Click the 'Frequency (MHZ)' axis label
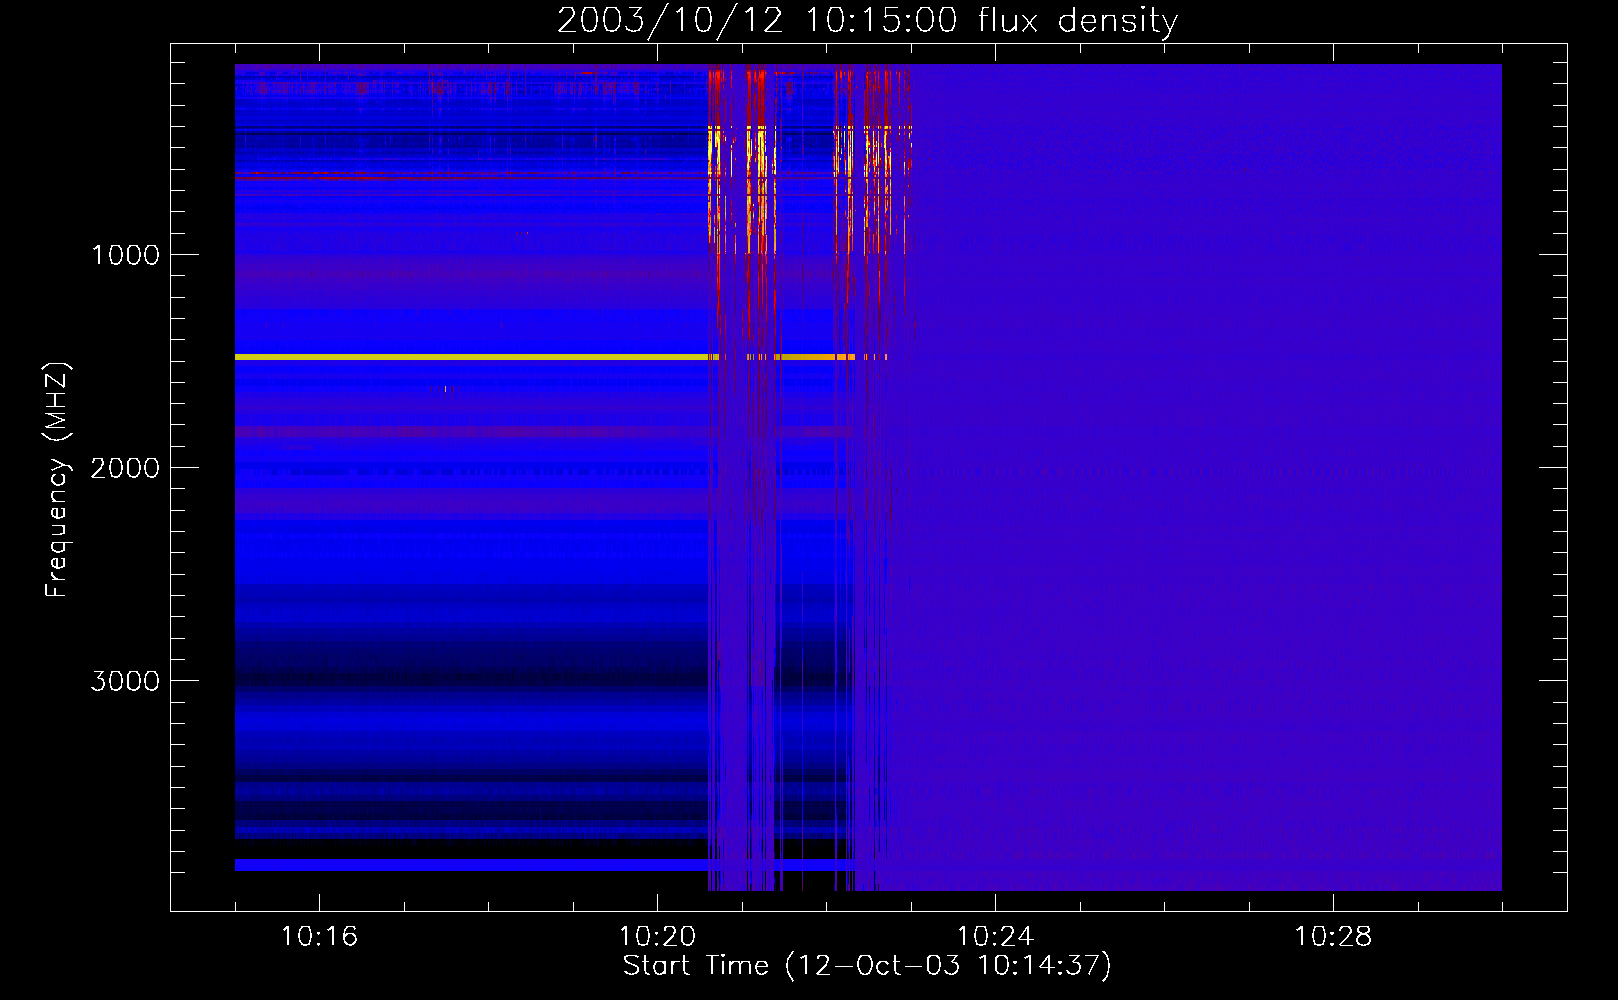This screenshot has height=1000, width=1618. pos(57,480)
